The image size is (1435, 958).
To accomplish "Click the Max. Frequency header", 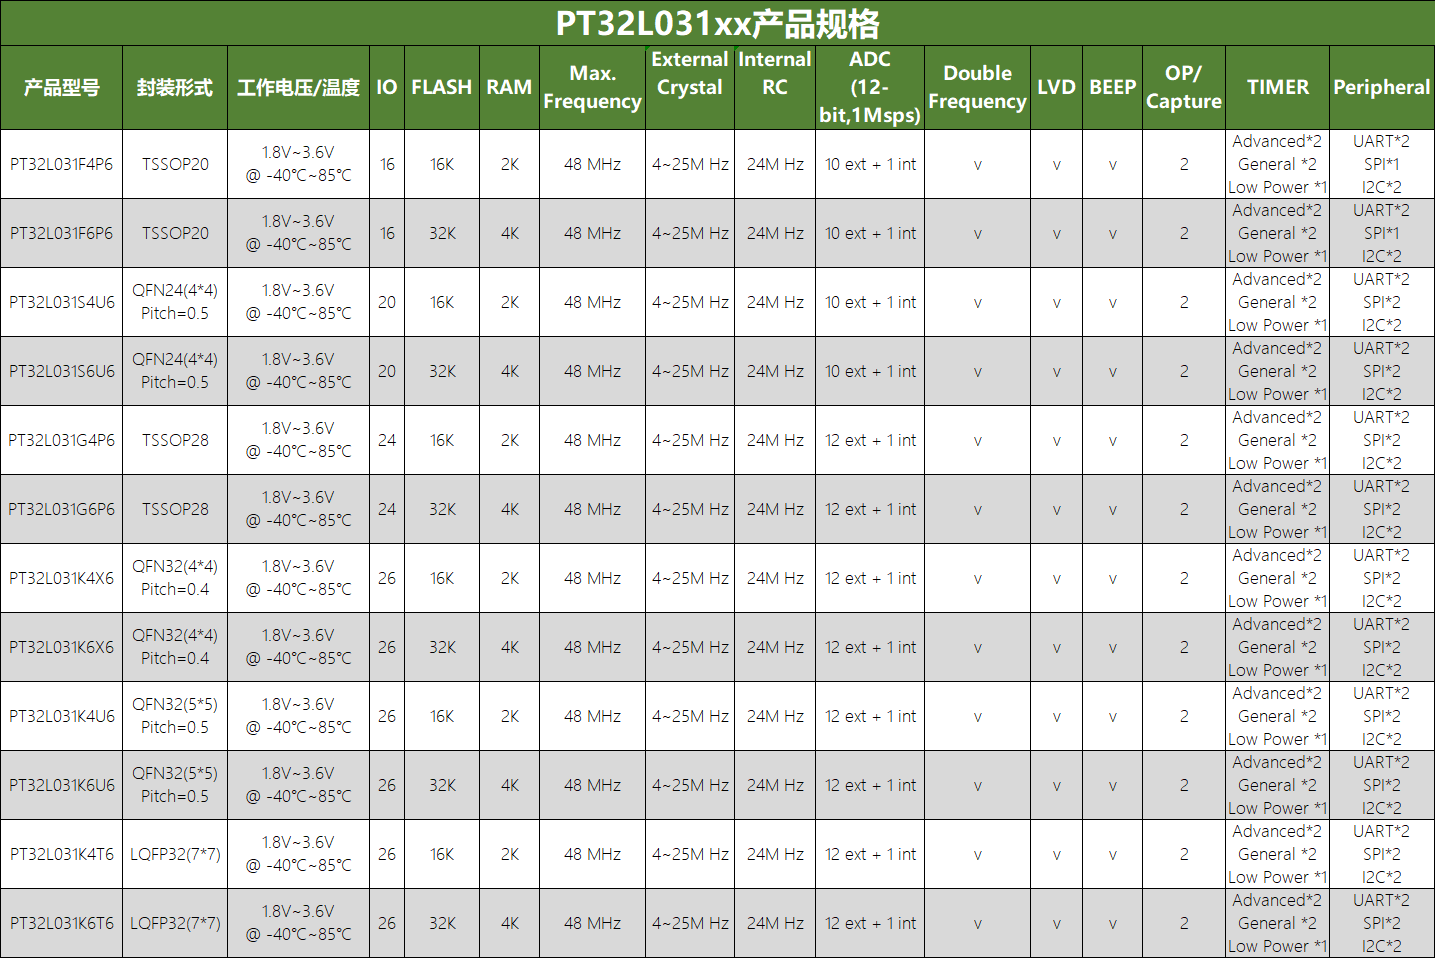I will tap(592, 87).
